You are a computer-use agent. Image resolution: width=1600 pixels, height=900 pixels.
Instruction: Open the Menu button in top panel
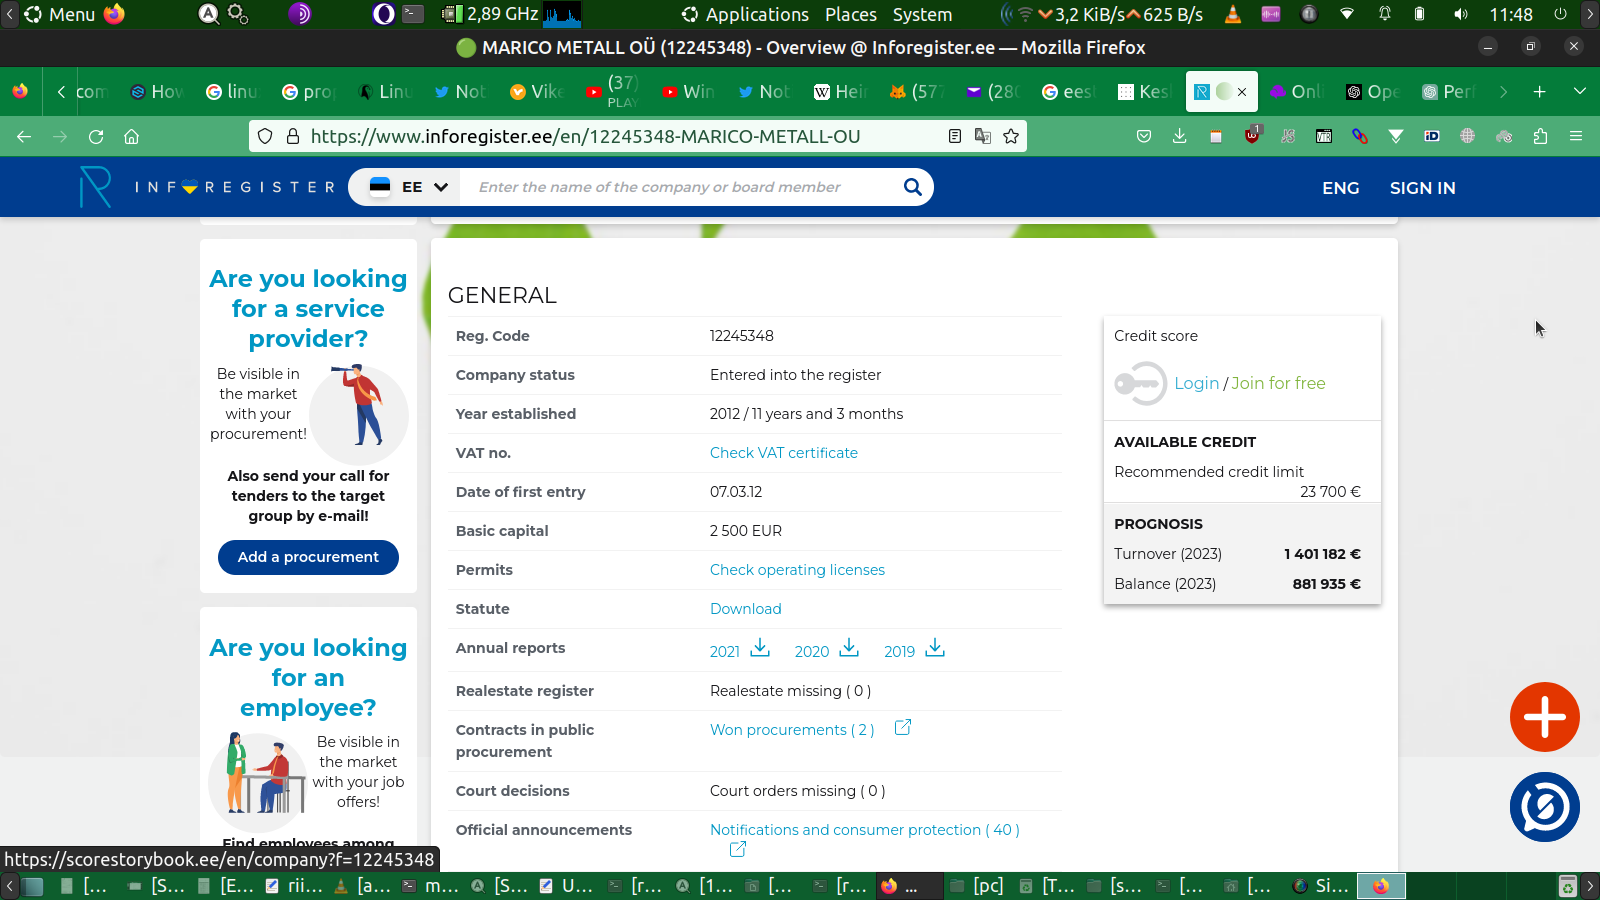(x=60, y=14)
